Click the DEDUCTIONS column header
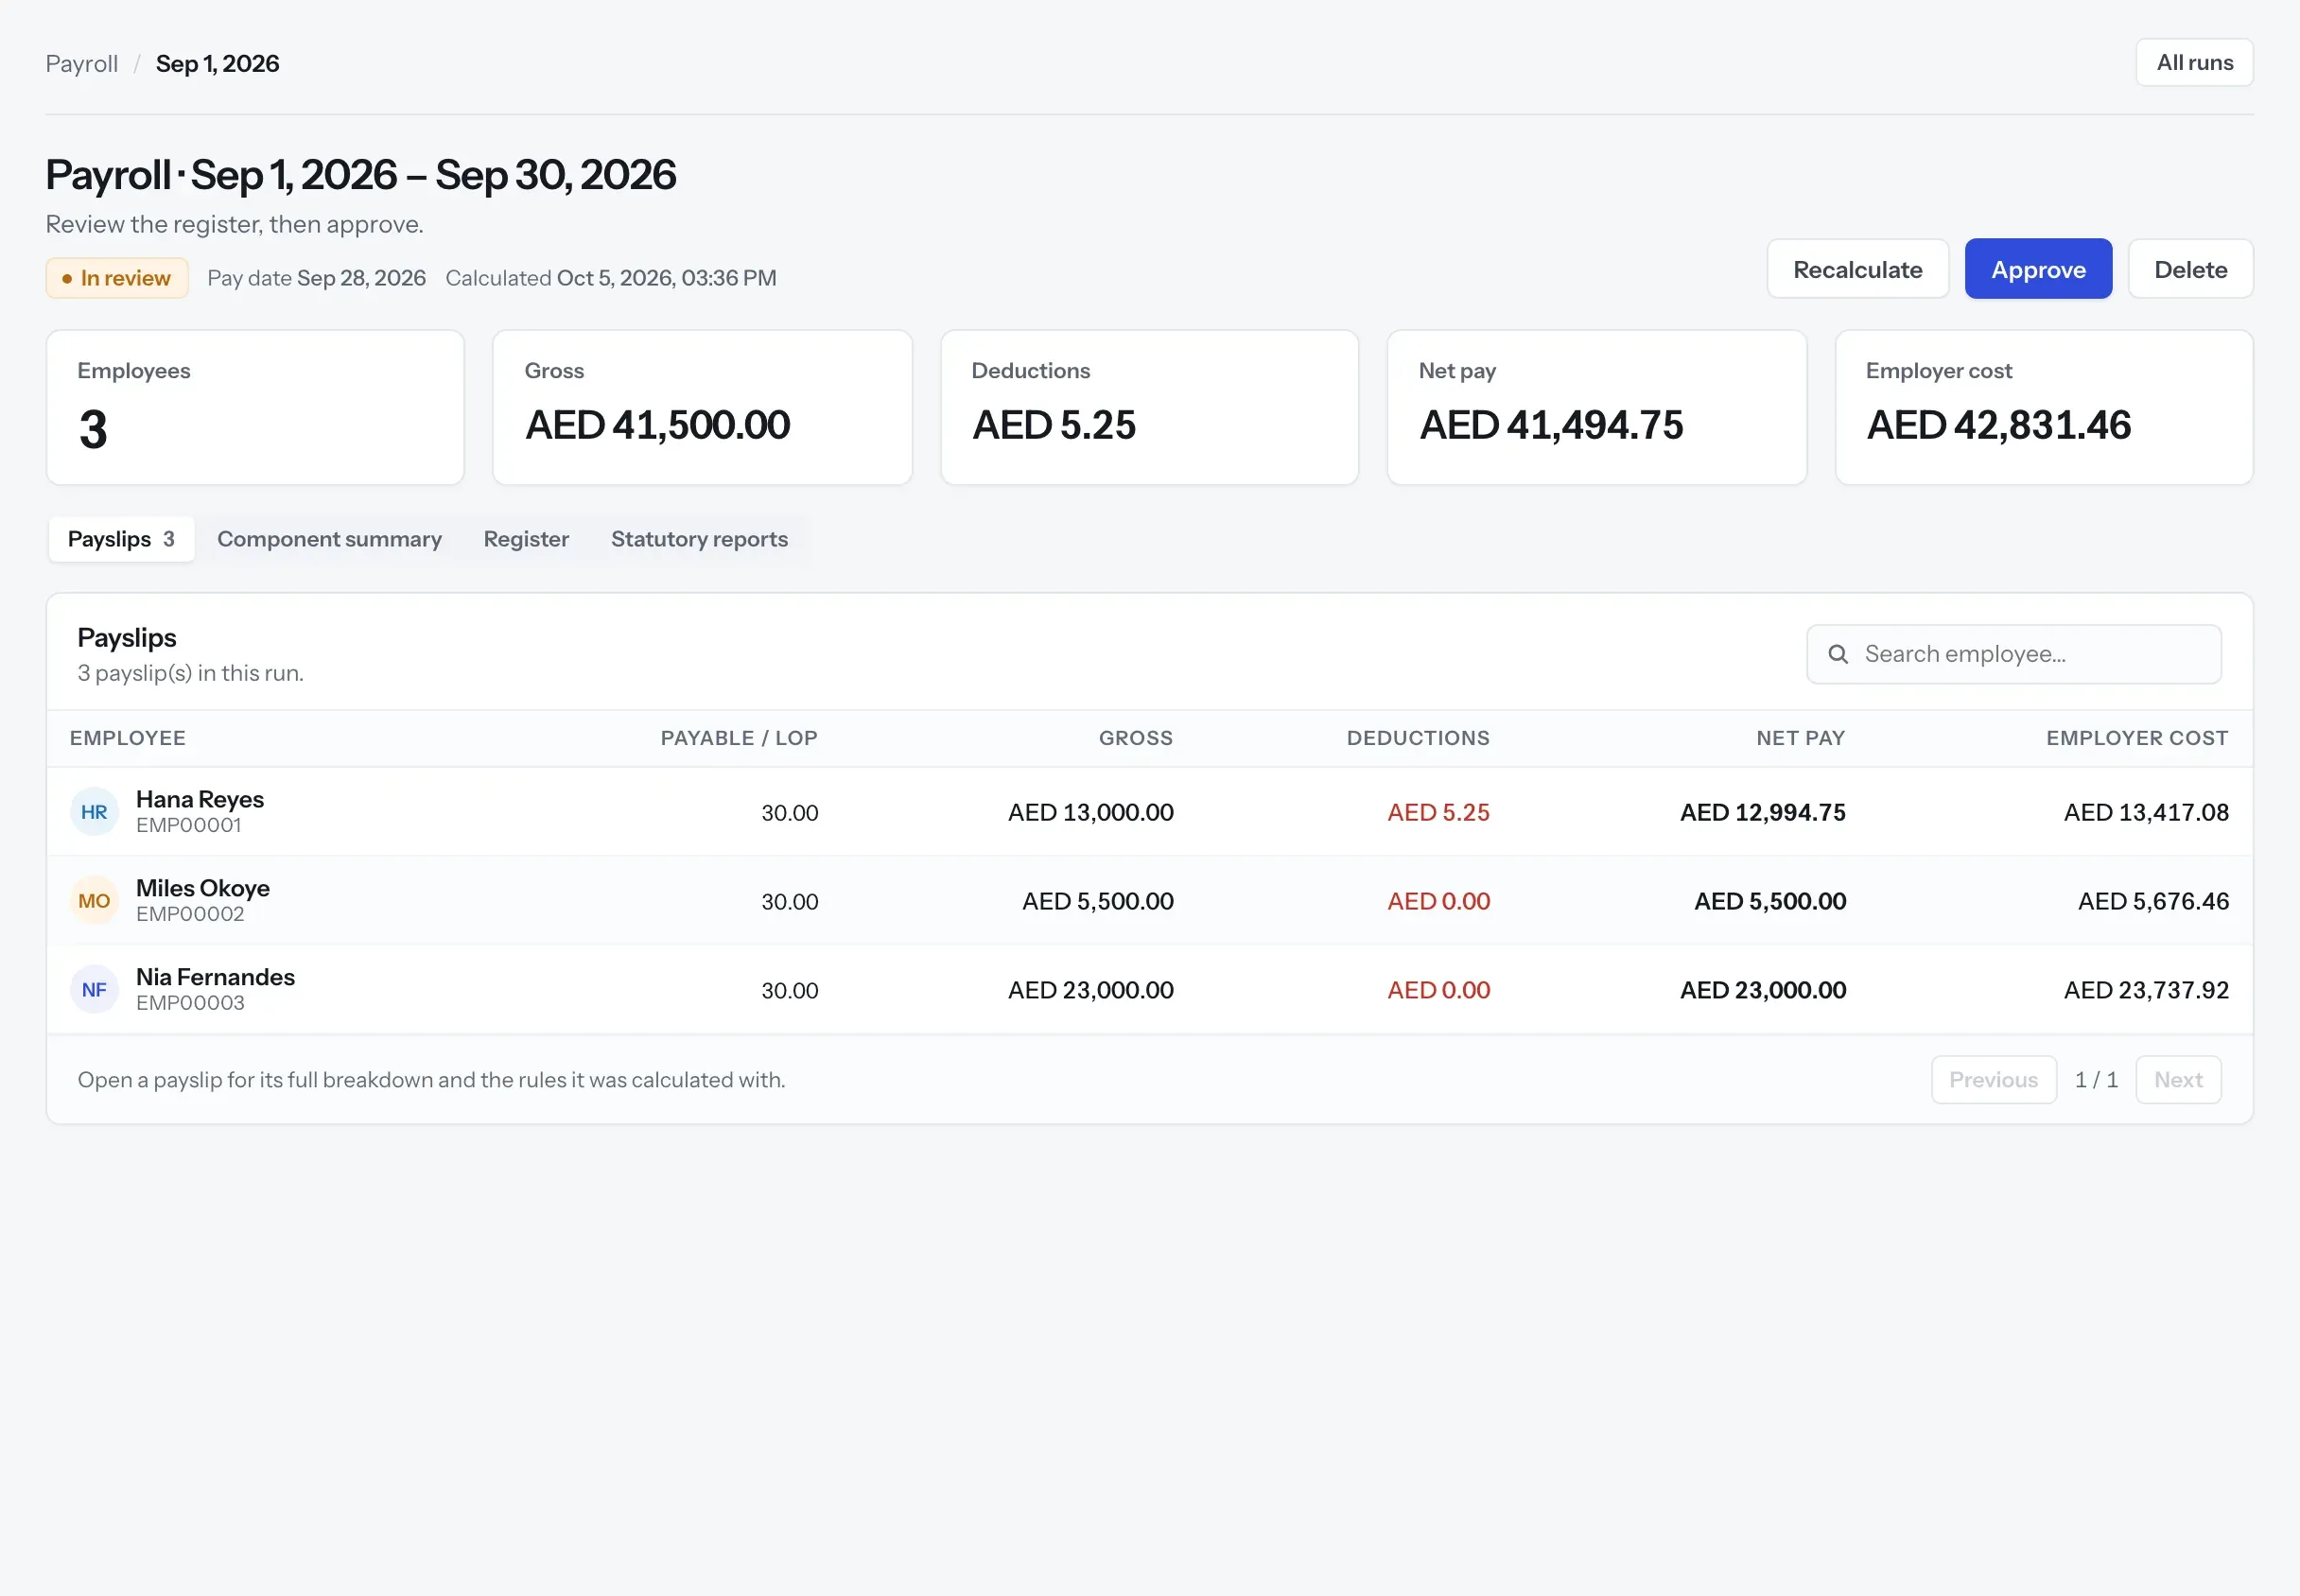 [x=1418, y=738]
